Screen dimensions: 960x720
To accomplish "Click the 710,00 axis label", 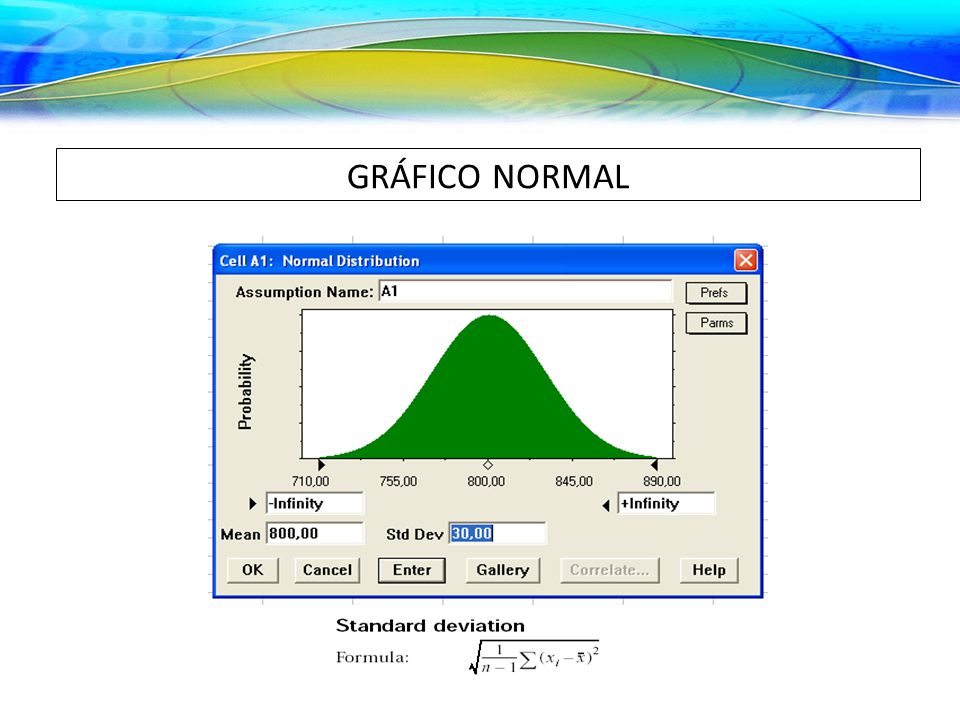I will [310, 481].
